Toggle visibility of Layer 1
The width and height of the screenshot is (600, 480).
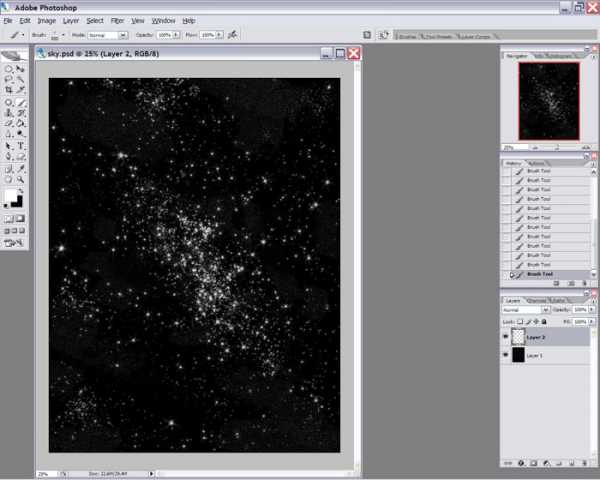coord(505,355)
